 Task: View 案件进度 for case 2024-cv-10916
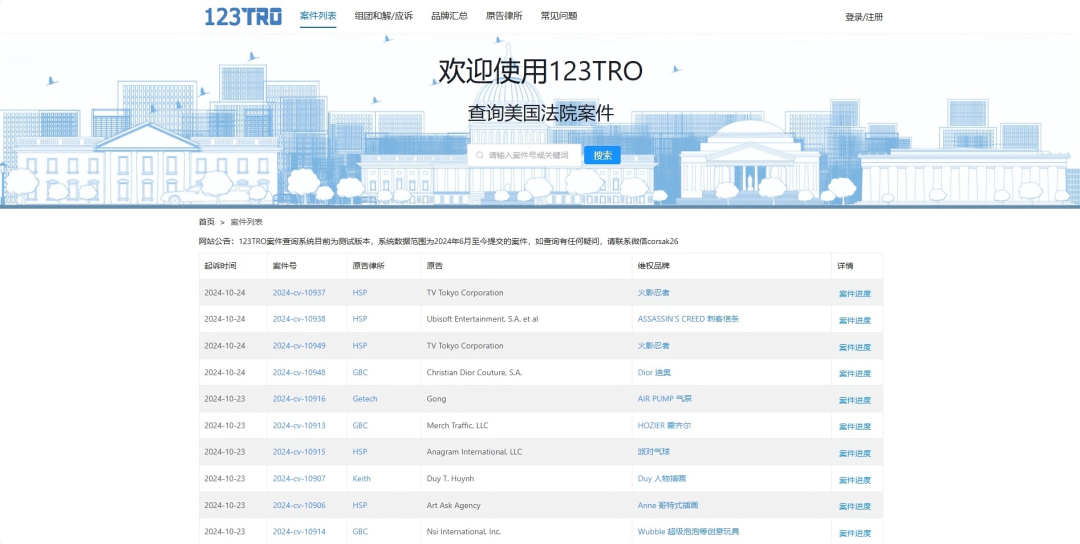point(854,400)
